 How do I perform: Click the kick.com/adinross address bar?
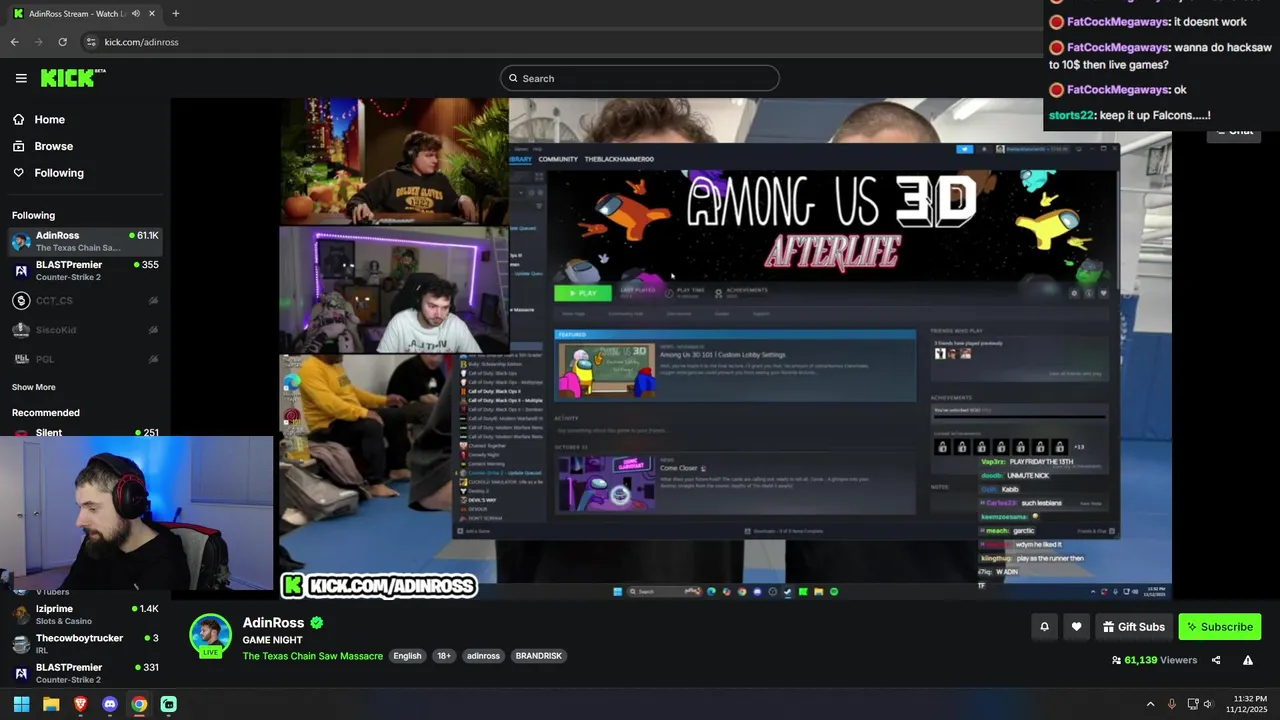click(x=560, y=42)
